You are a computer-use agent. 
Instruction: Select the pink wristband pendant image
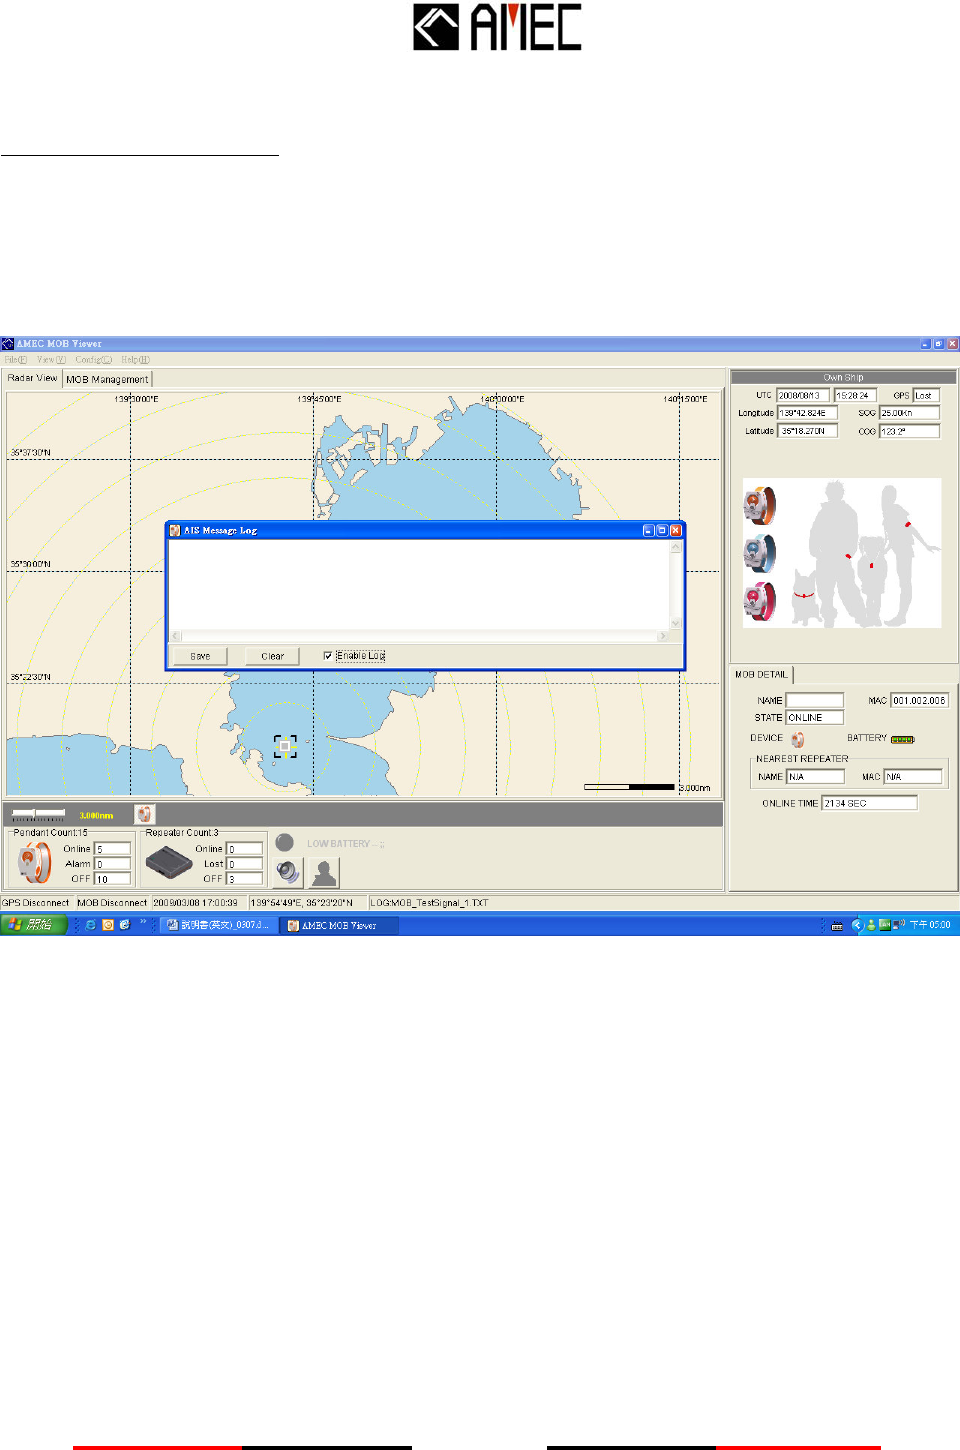click(x=759, y=601)
